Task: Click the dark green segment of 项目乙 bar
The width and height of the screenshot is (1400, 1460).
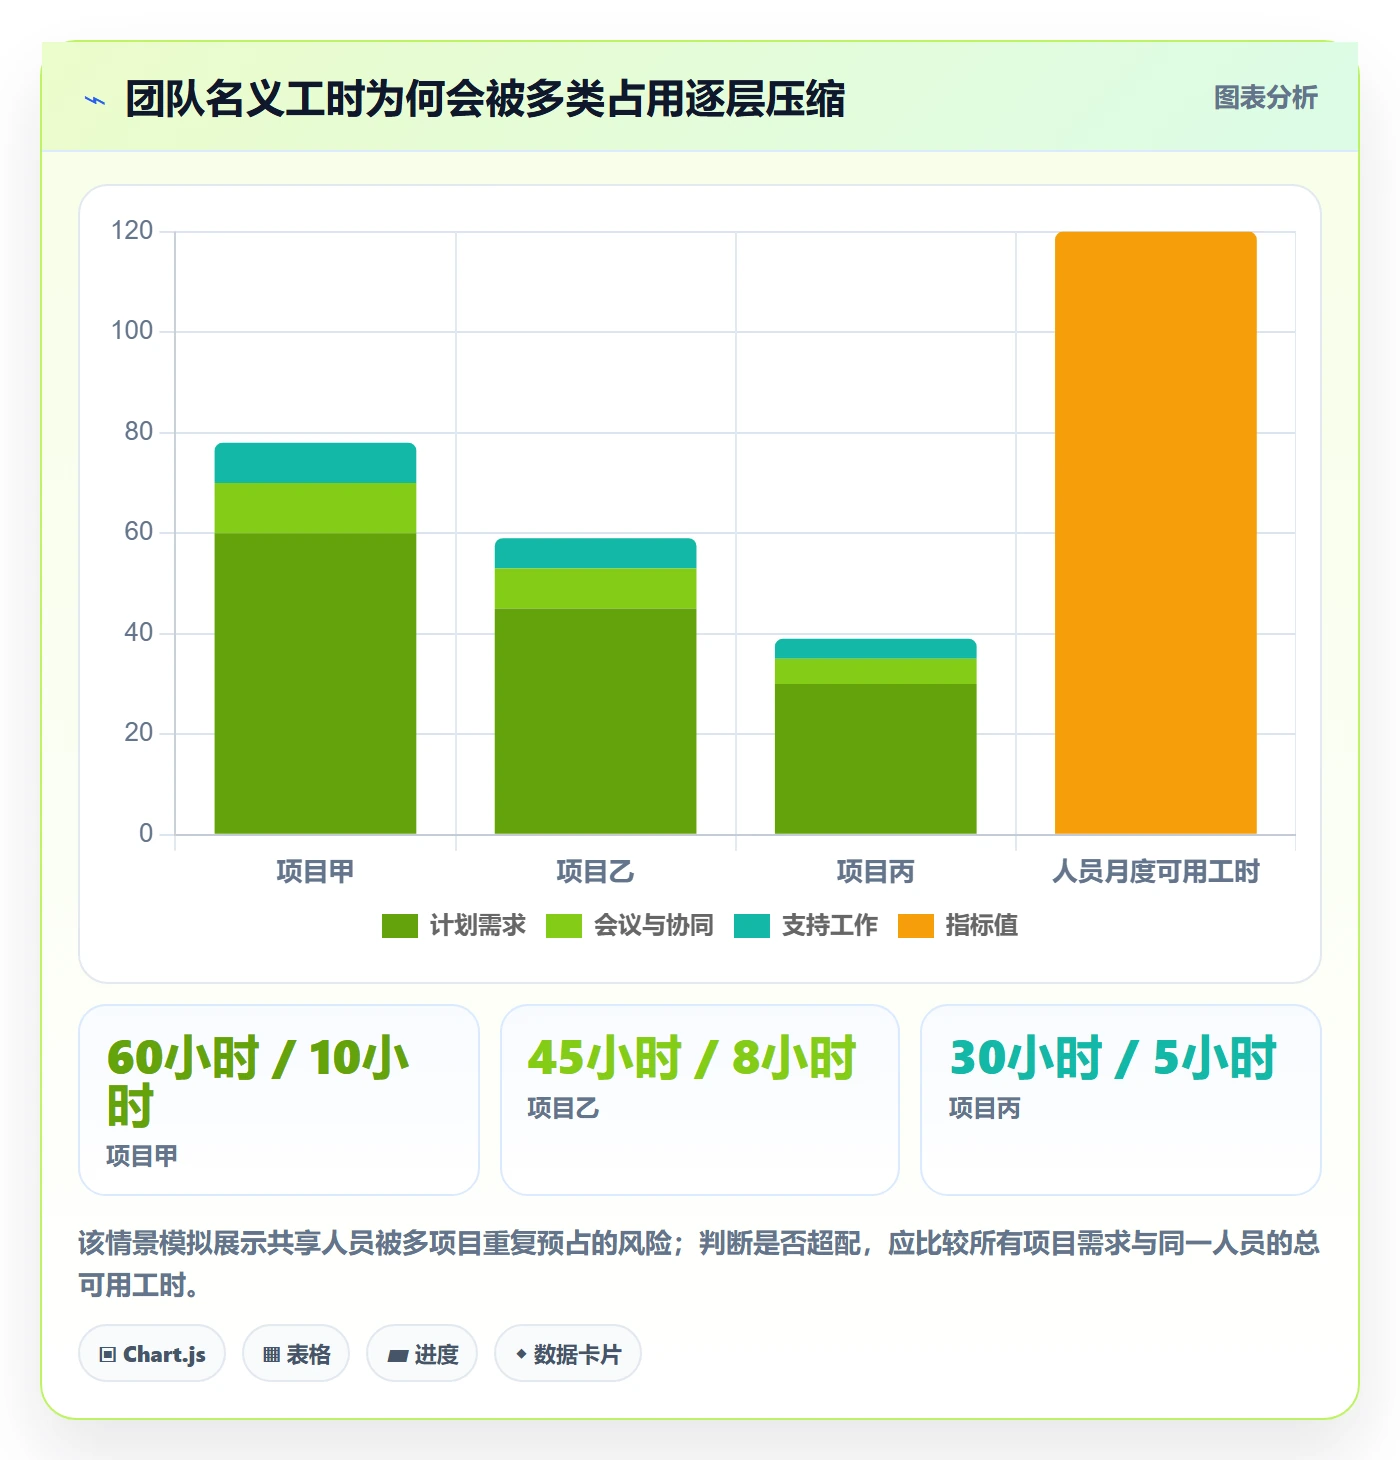Action: click(596, 721)
